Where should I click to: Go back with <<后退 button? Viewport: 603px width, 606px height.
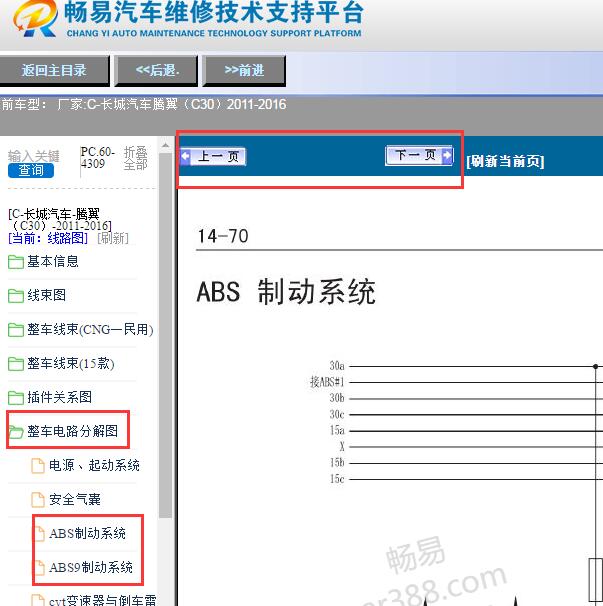point(157,70)
